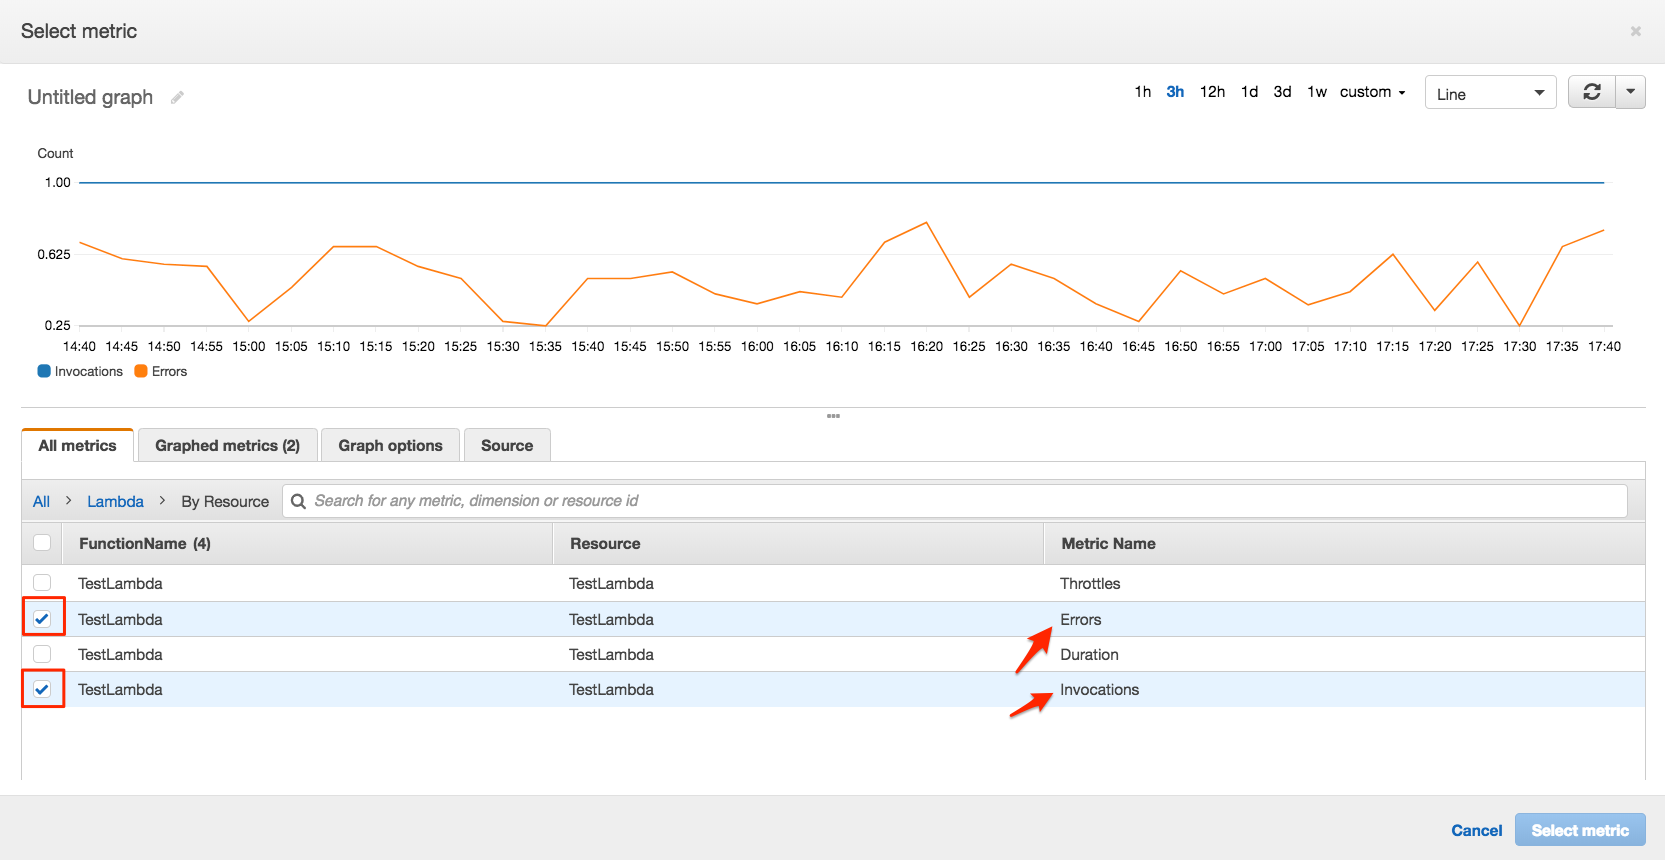The width and height of the screenshot is (1665, 860).
Task: Open the Line graph type dropdown
Action: pos(1490,93)
